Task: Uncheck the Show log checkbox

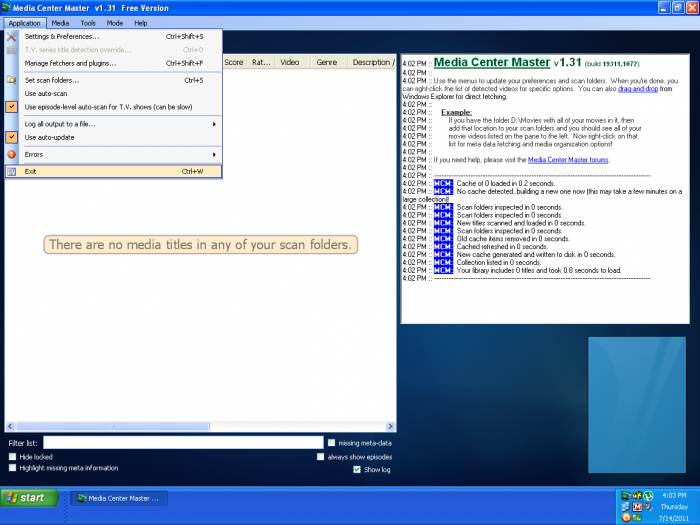Action: pyautogui.click(x=357, y=470)
